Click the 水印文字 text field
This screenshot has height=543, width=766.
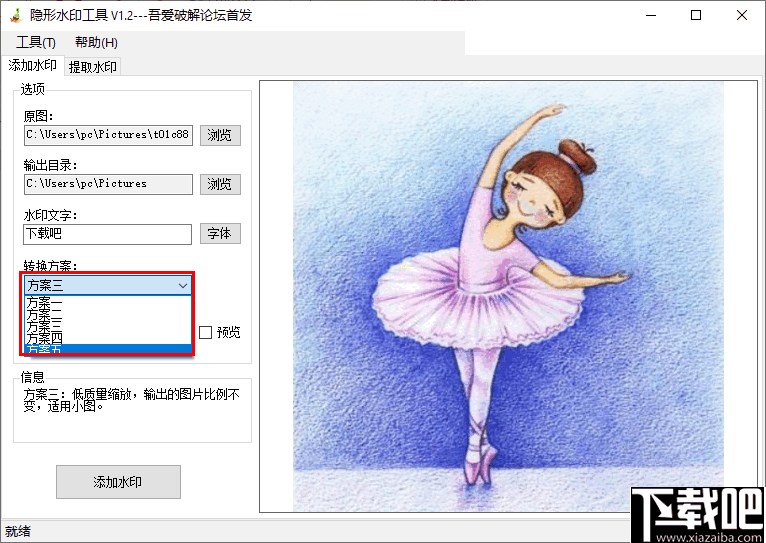point(107,234)
